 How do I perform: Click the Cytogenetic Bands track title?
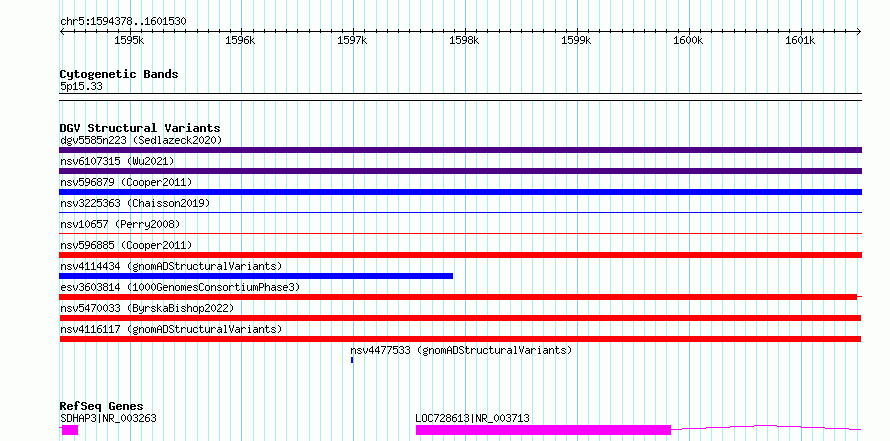119,74
